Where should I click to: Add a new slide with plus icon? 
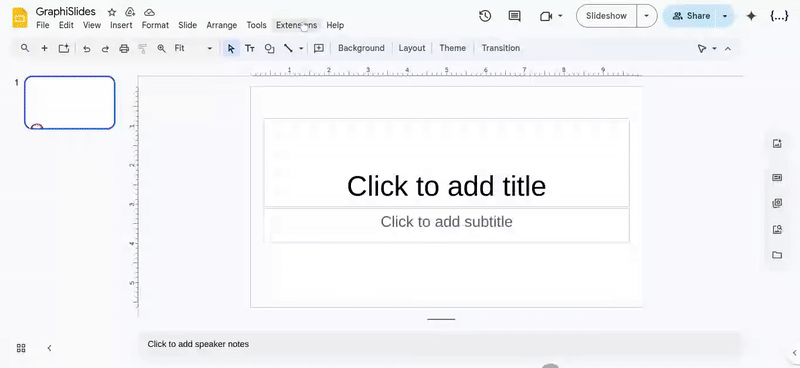(44, 48)
